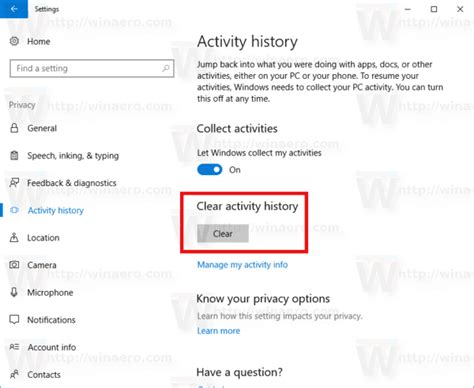Open the Camera icon in sidebar
This screenshot has width=474, height=388.
(14, 265)
